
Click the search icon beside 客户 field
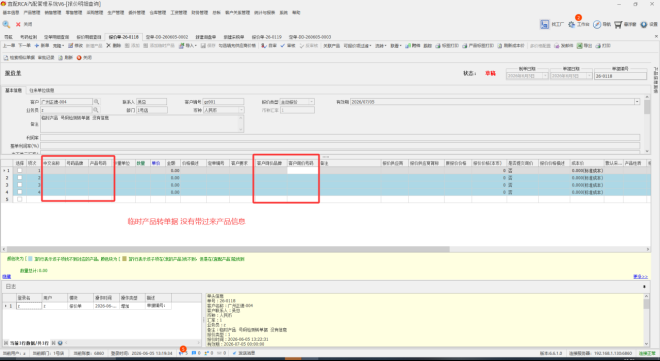pos(96,102)
